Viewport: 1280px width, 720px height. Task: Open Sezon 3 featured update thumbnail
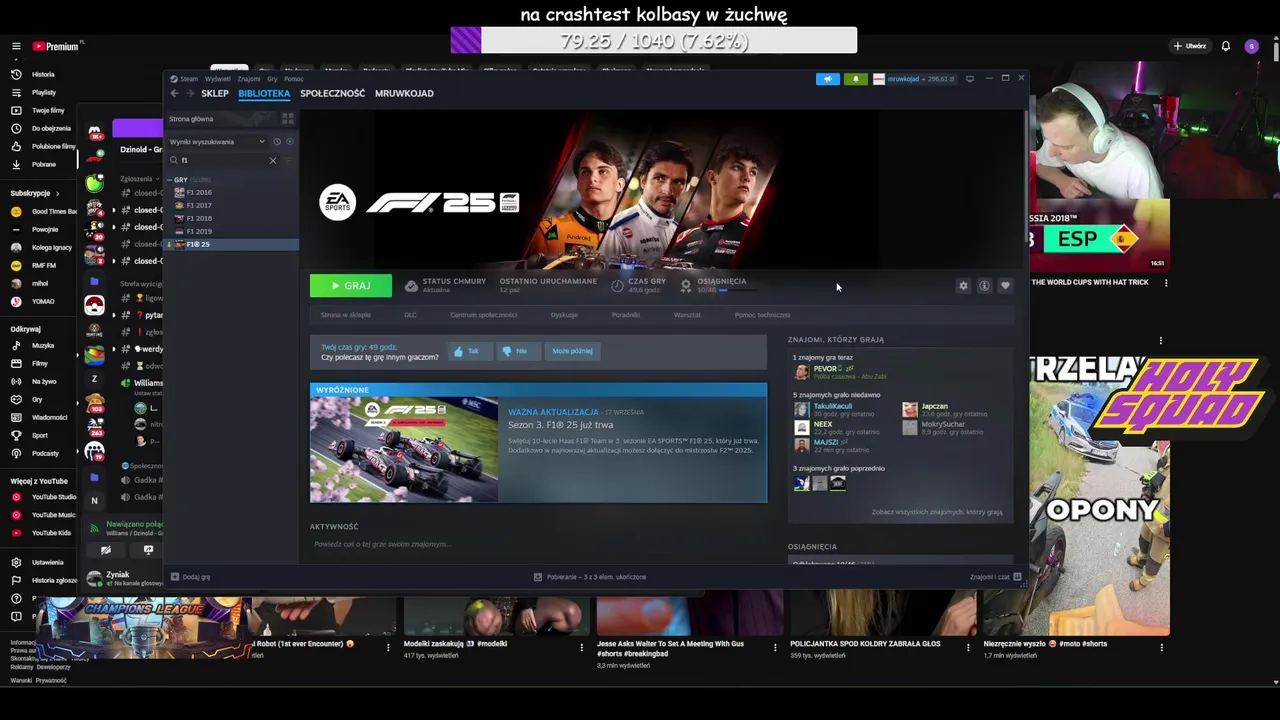(404, 449)
